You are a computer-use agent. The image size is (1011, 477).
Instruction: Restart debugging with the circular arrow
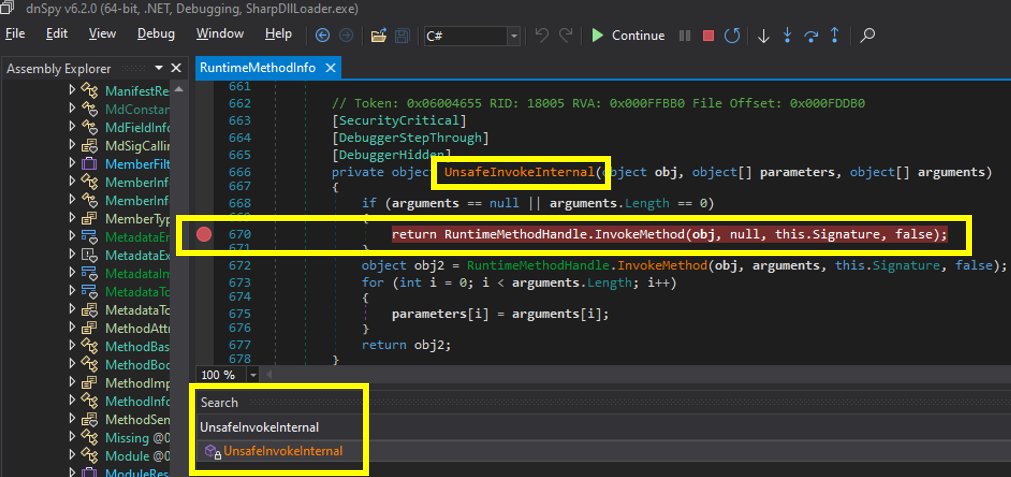coord(732,35)
